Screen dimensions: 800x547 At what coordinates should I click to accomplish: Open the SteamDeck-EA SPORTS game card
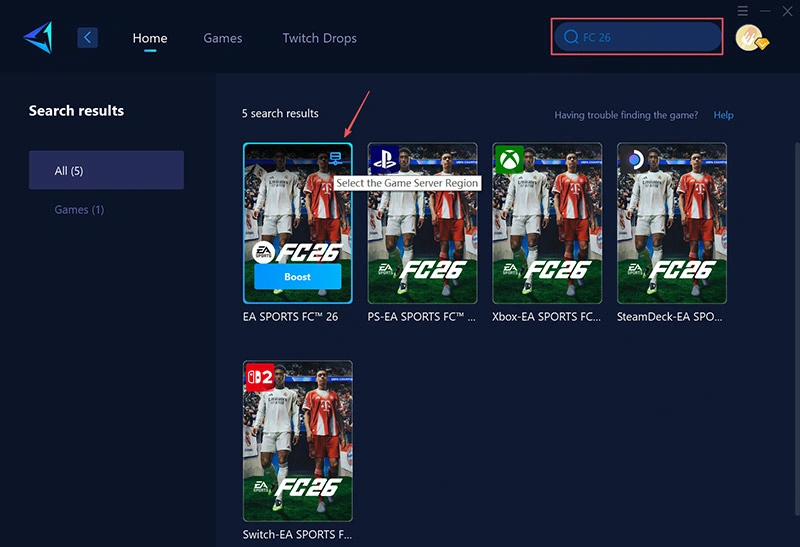point(671,223)
